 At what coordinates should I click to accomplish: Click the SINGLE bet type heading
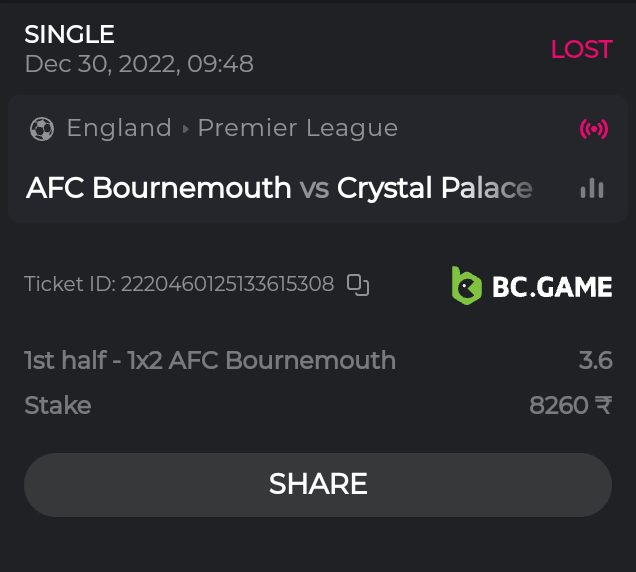tap(69, 34)
